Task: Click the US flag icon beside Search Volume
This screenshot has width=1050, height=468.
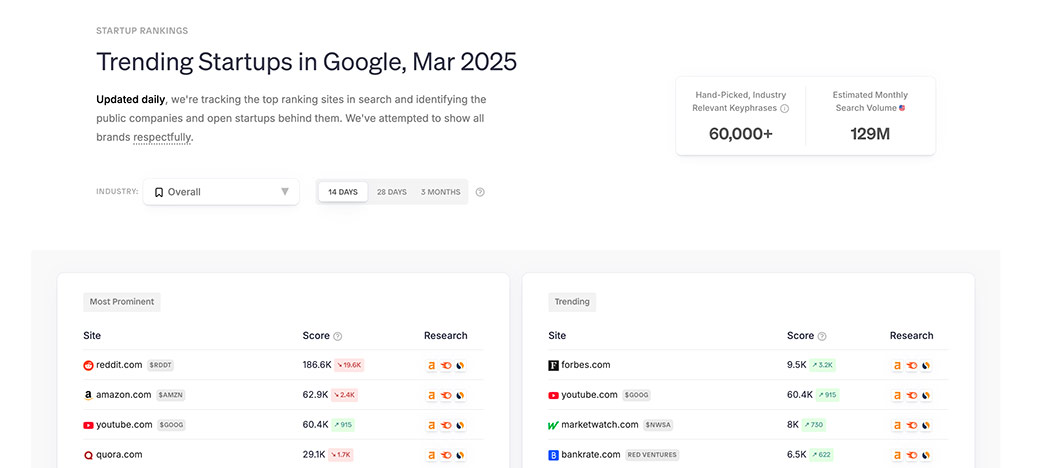Action: [x=902, y=108]
